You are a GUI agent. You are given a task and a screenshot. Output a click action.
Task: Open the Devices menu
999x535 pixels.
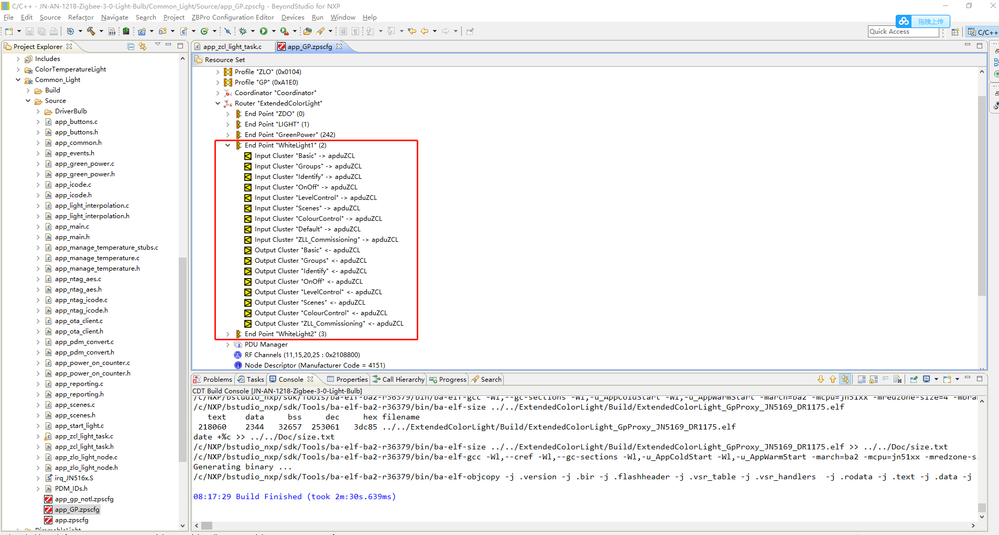(x=292, y=17)
